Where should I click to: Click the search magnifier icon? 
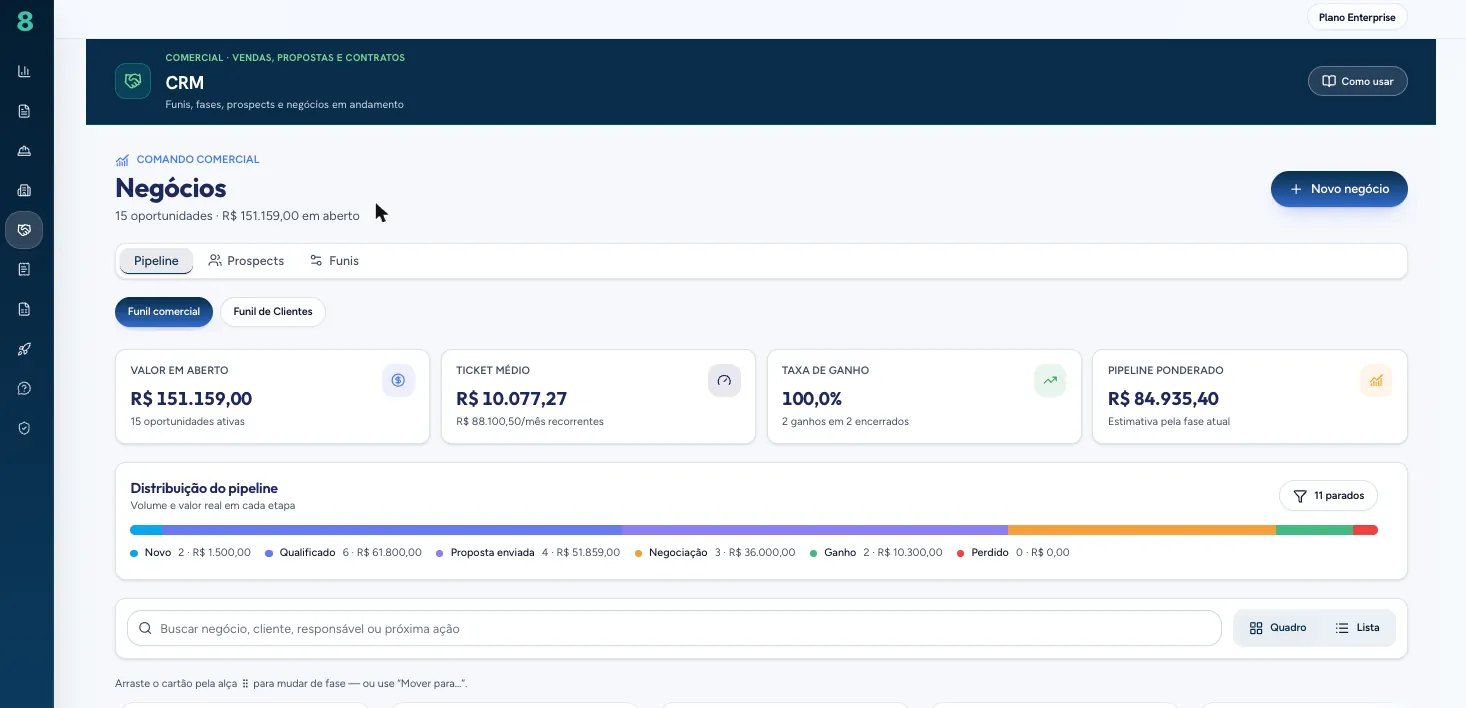pos(146,629)
